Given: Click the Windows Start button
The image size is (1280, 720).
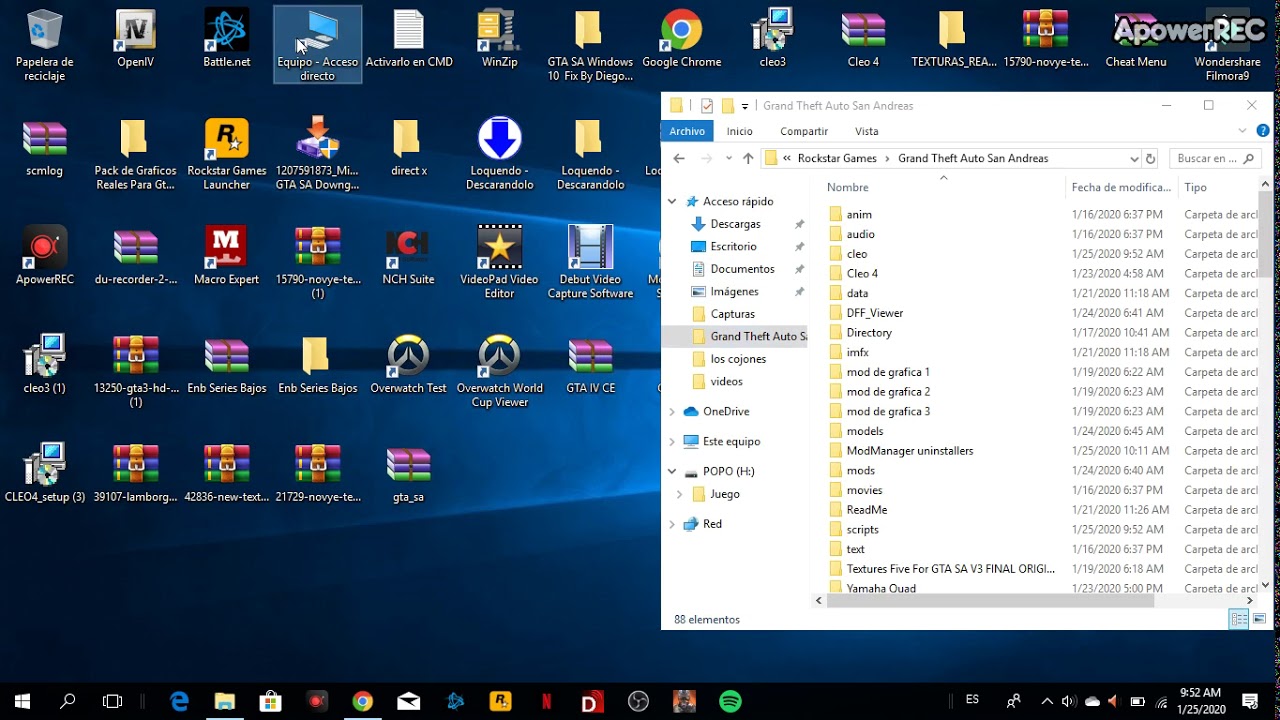Looking at the screenshot, I should pos(22,702).
